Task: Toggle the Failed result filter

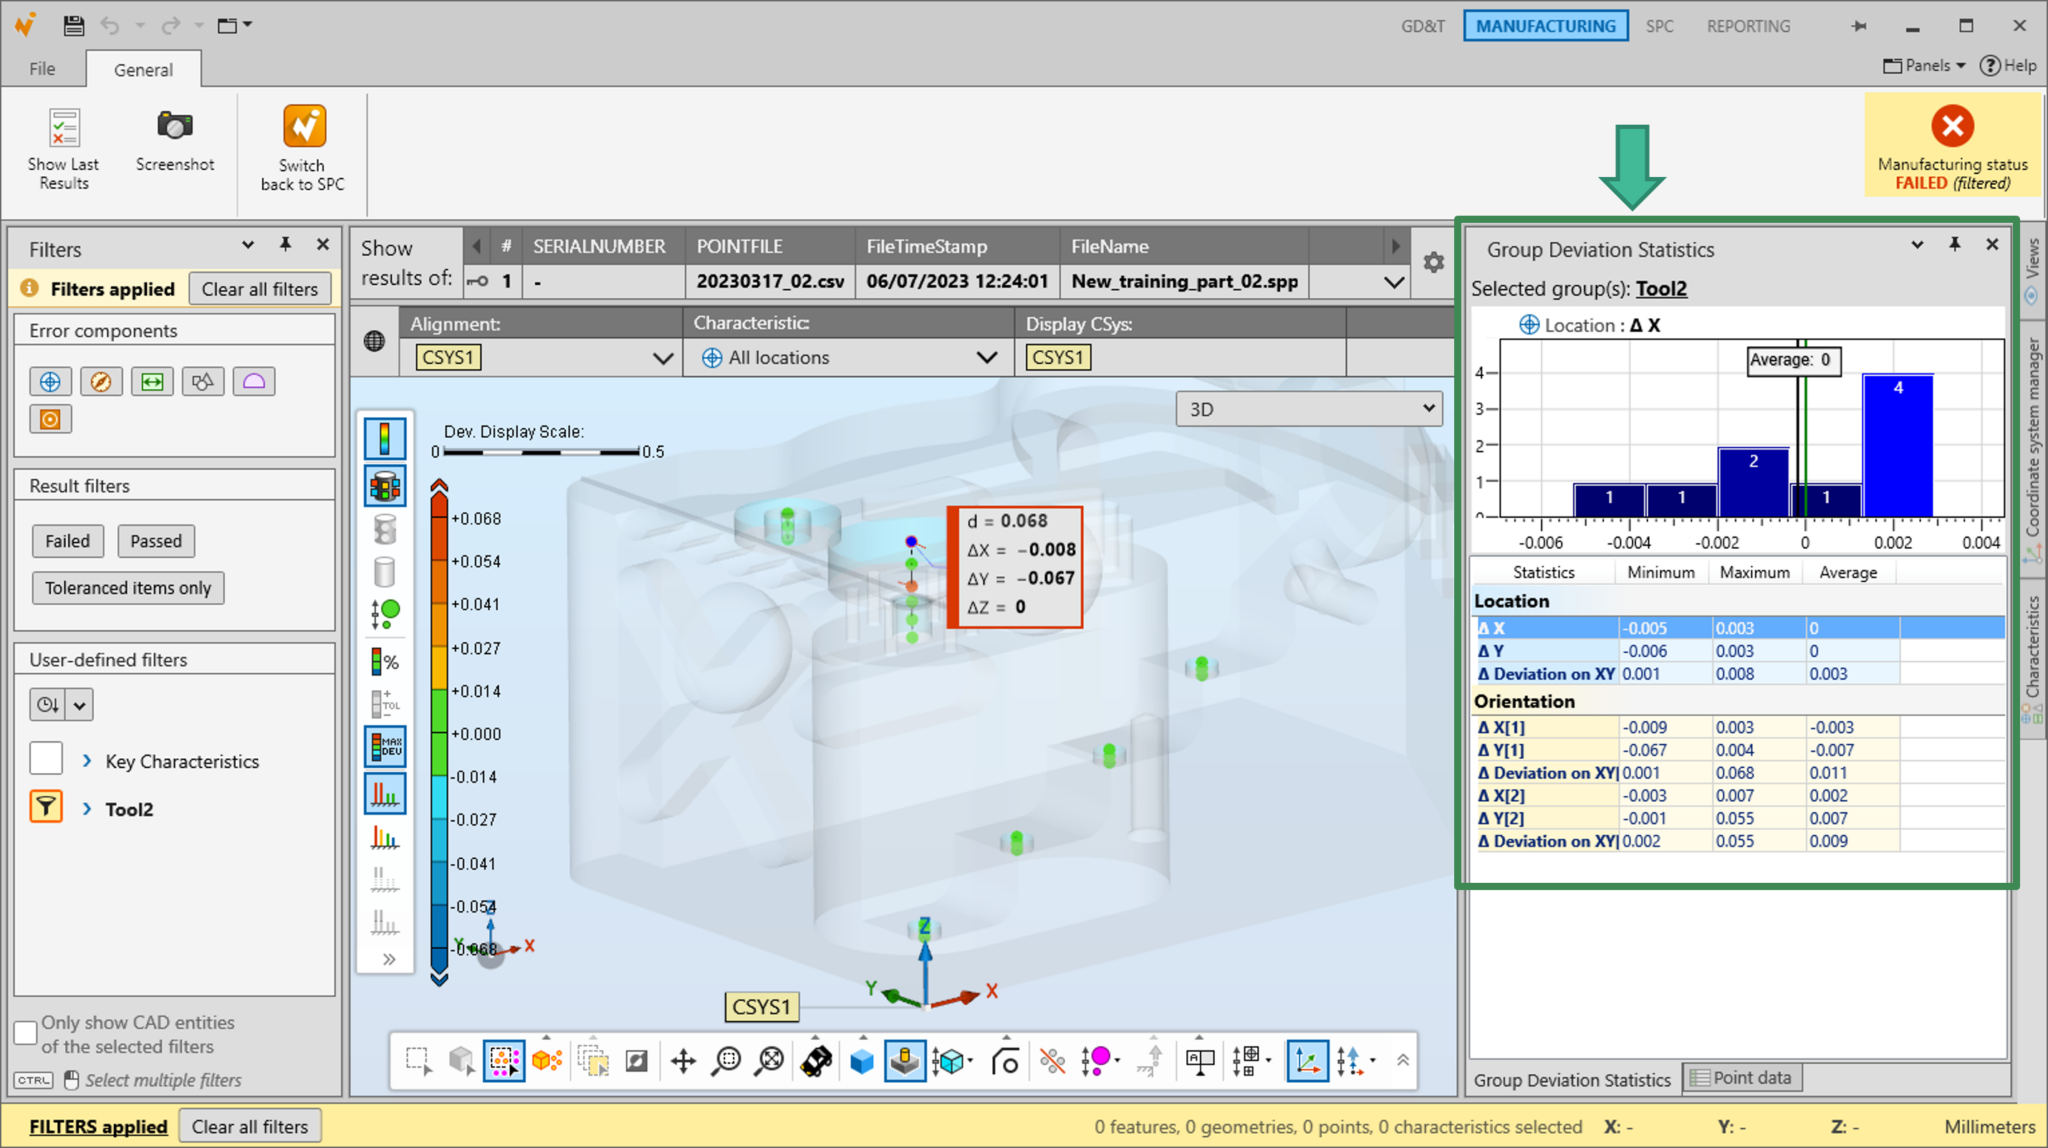Action: (x=67, y=541)
